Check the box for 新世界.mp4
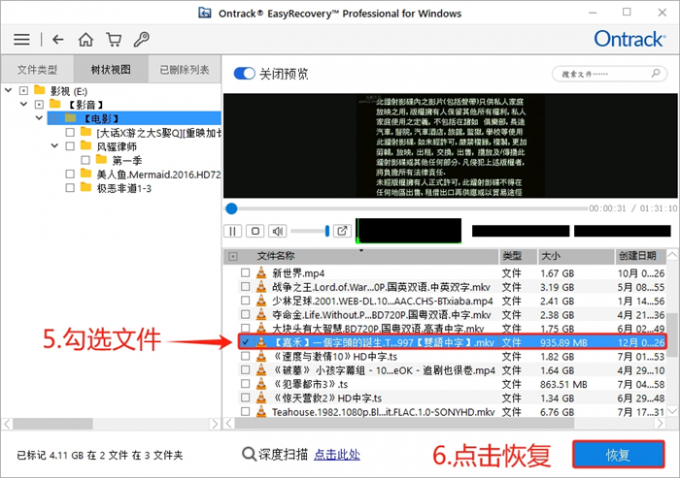Image resolution: width=680 pixels, height=478 pixels. [246, 273]
